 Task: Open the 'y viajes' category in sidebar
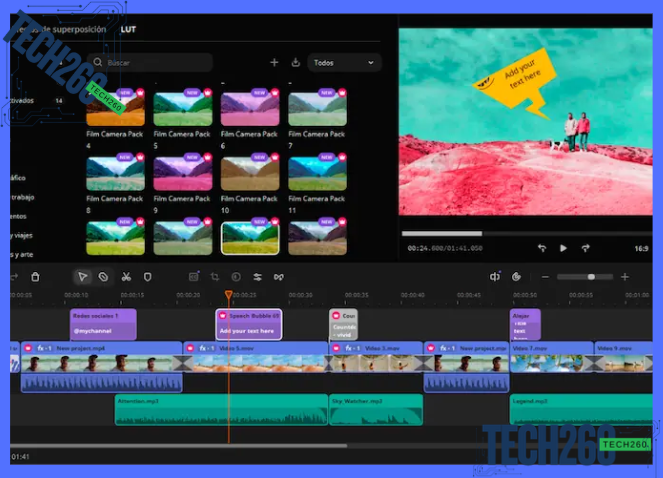(22, 235)
